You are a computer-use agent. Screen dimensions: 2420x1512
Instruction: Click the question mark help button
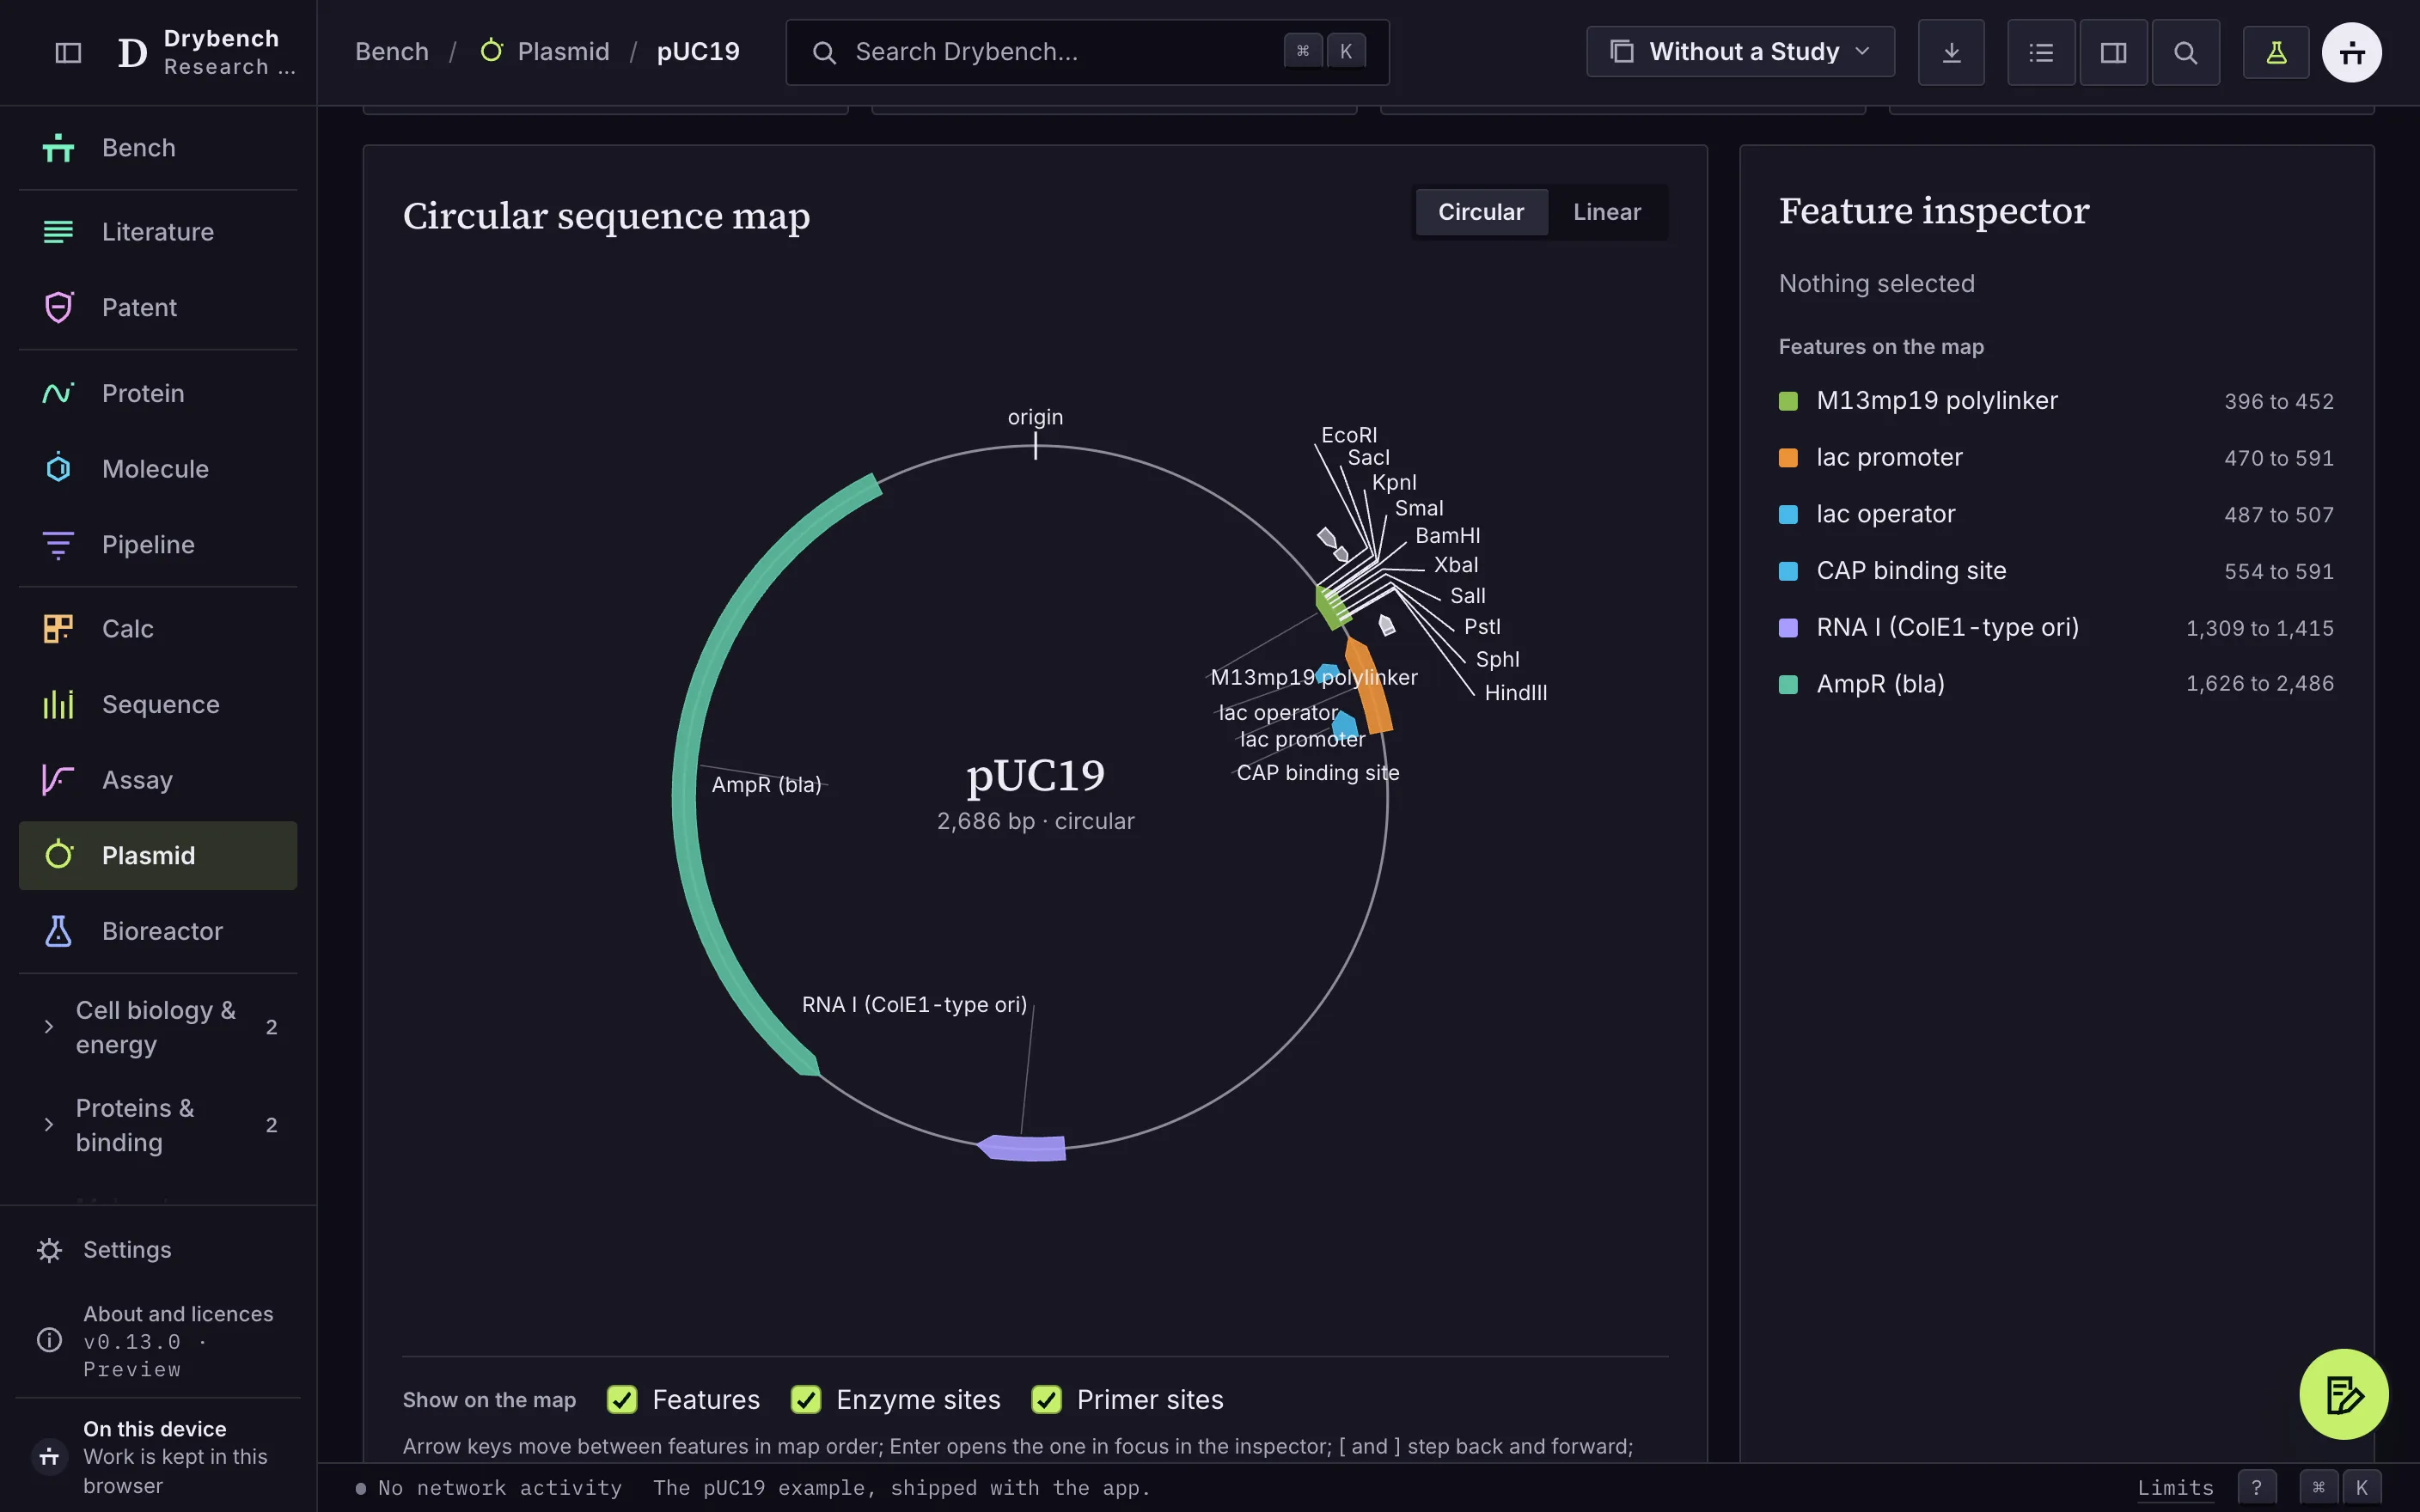(2257, 1488)
